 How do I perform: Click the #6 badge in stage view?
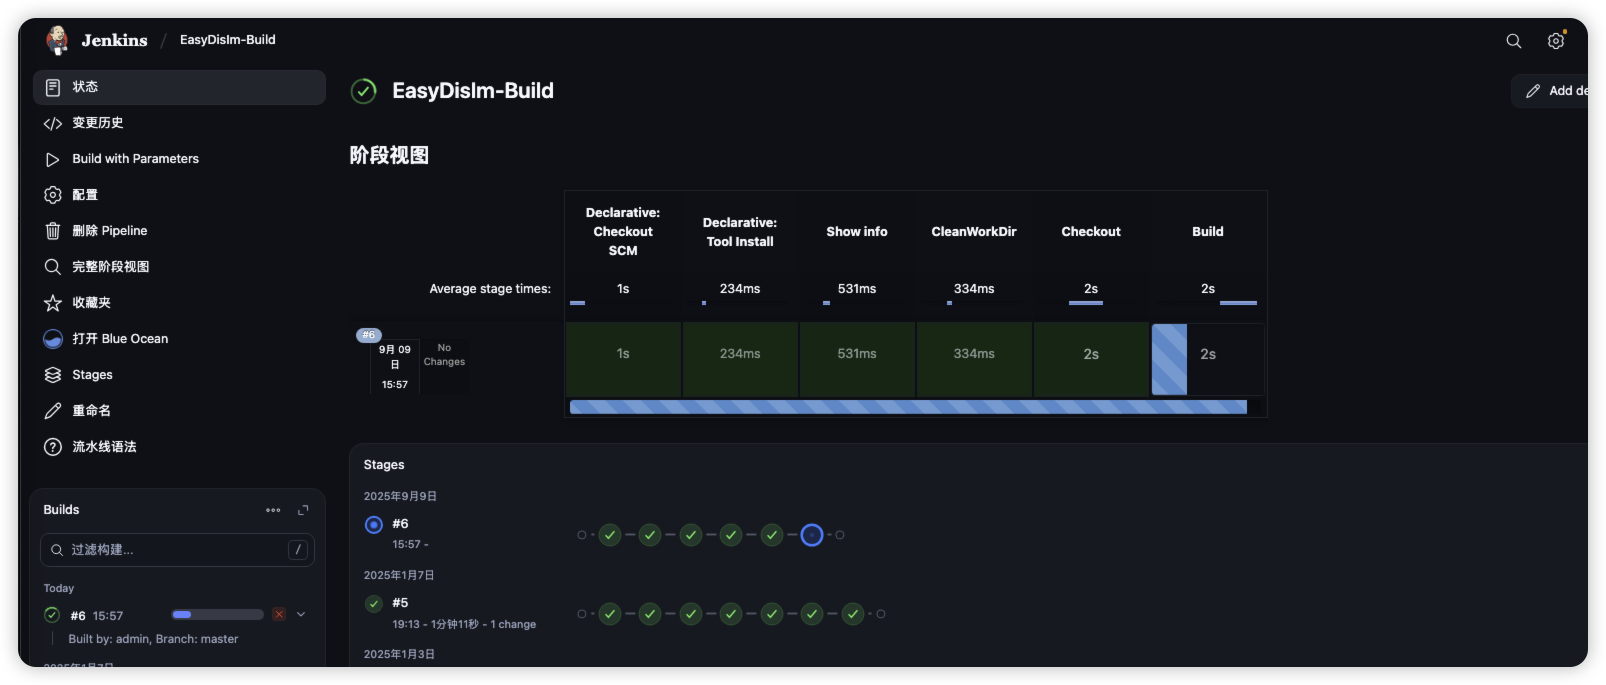(369, 335)
